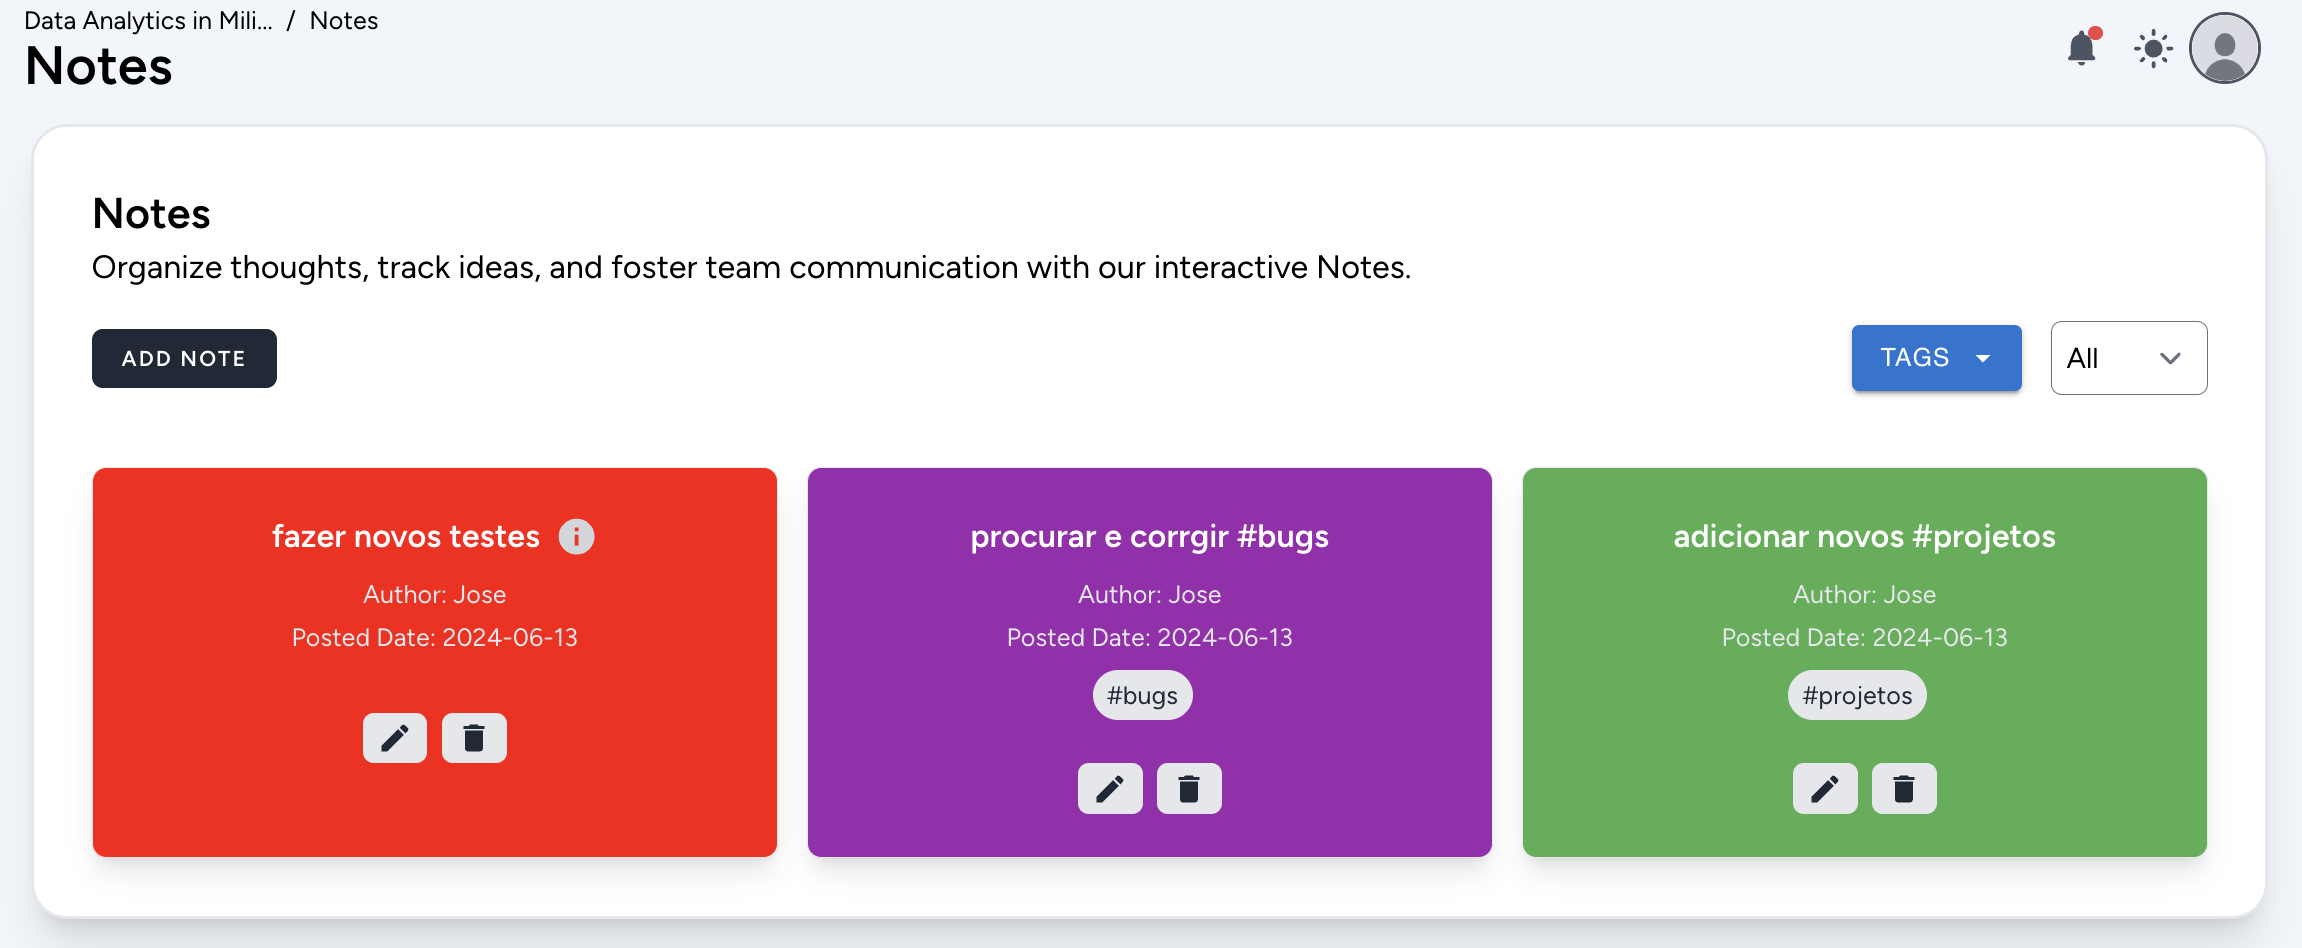Edit the fazer novos testes note

pos(395,738)
